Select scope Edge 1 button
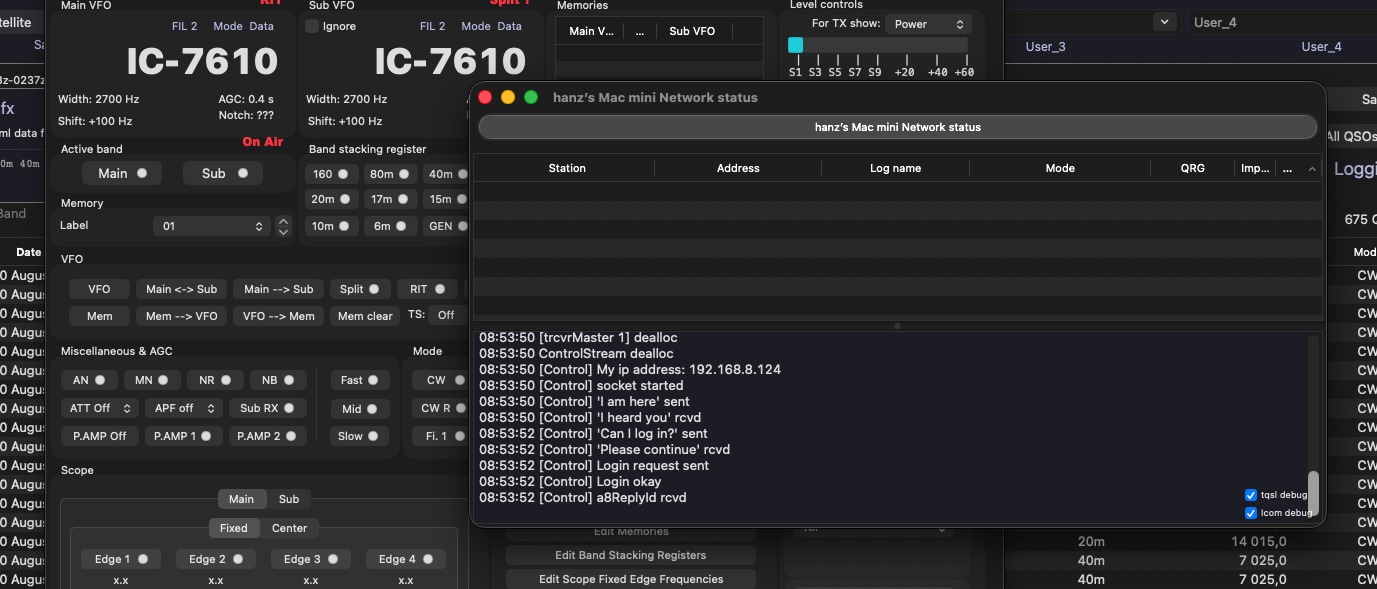 [x=121, y=559]
